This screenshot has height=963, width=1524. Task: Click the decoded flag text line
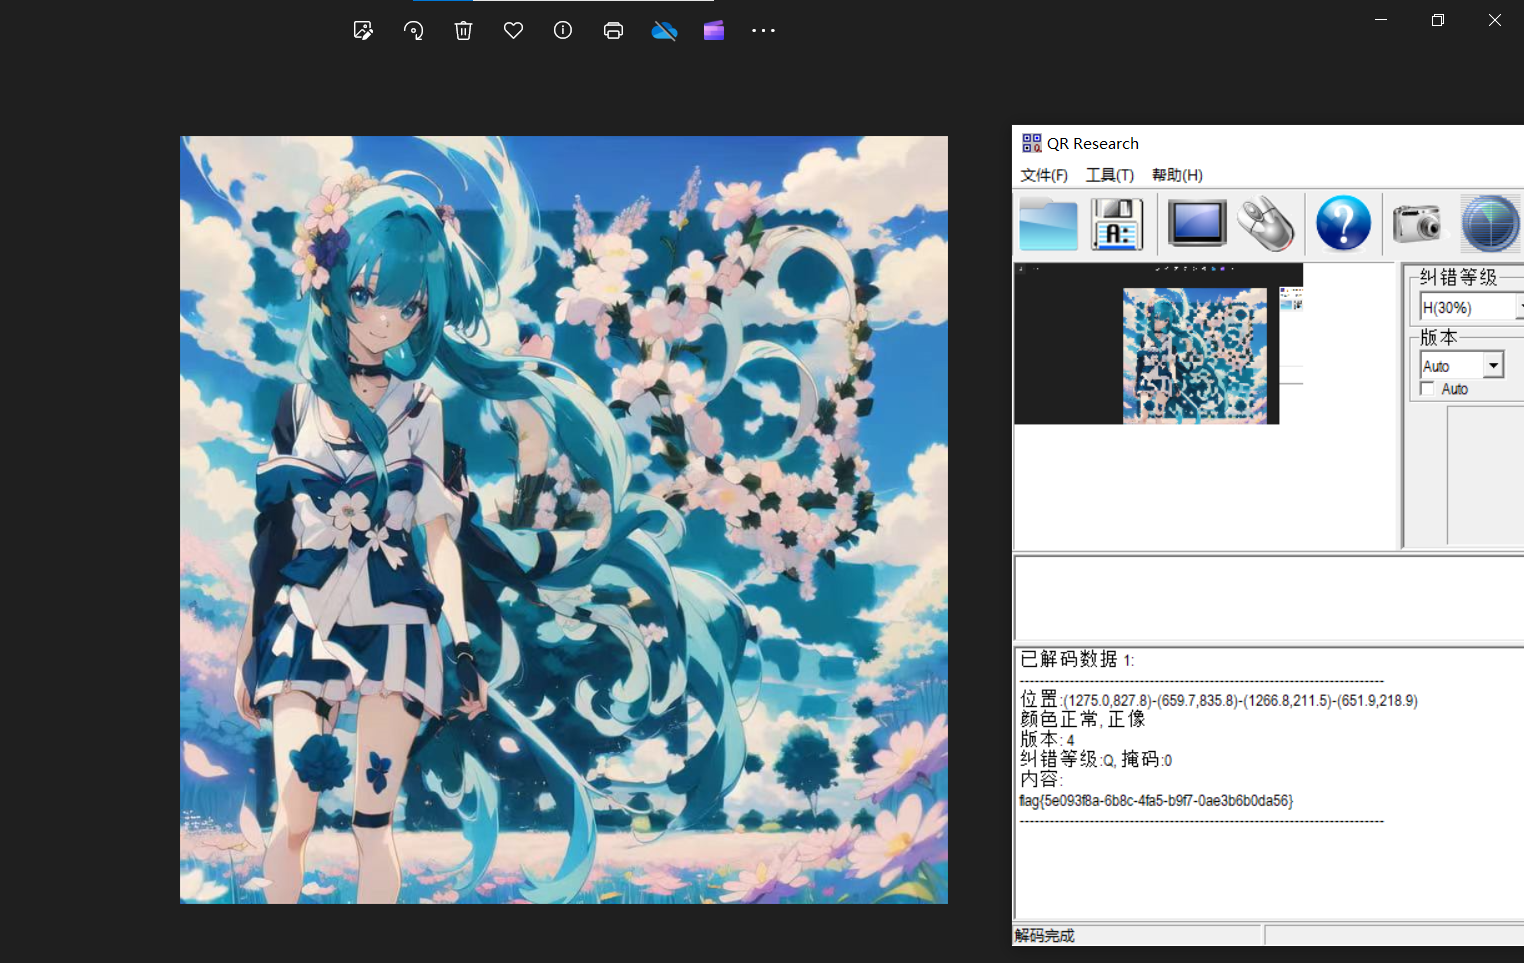(1156, 801)
